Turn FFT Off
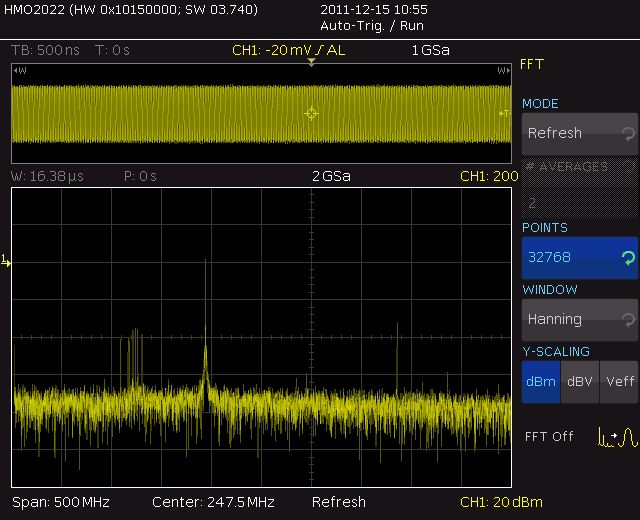The height and width of the screenshot is (520, 640). tap(549, 437)
